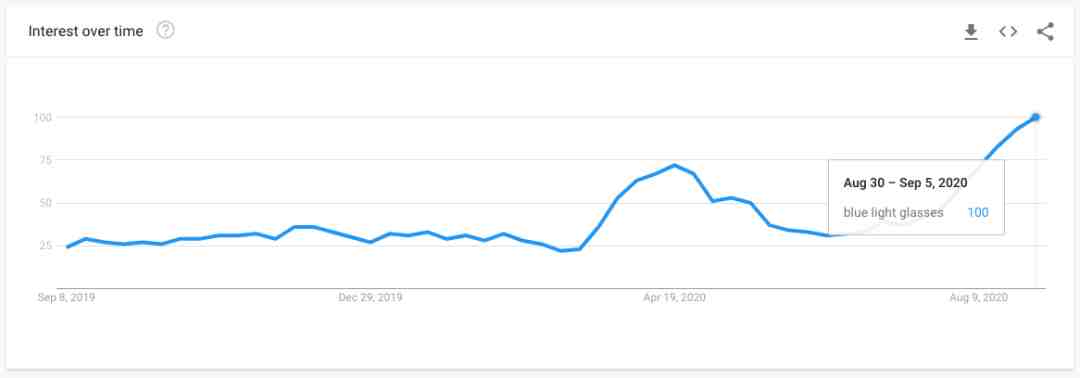Click the 75 y-axis label
This screenshot has height=378, width=1080.
click(46, 160)
